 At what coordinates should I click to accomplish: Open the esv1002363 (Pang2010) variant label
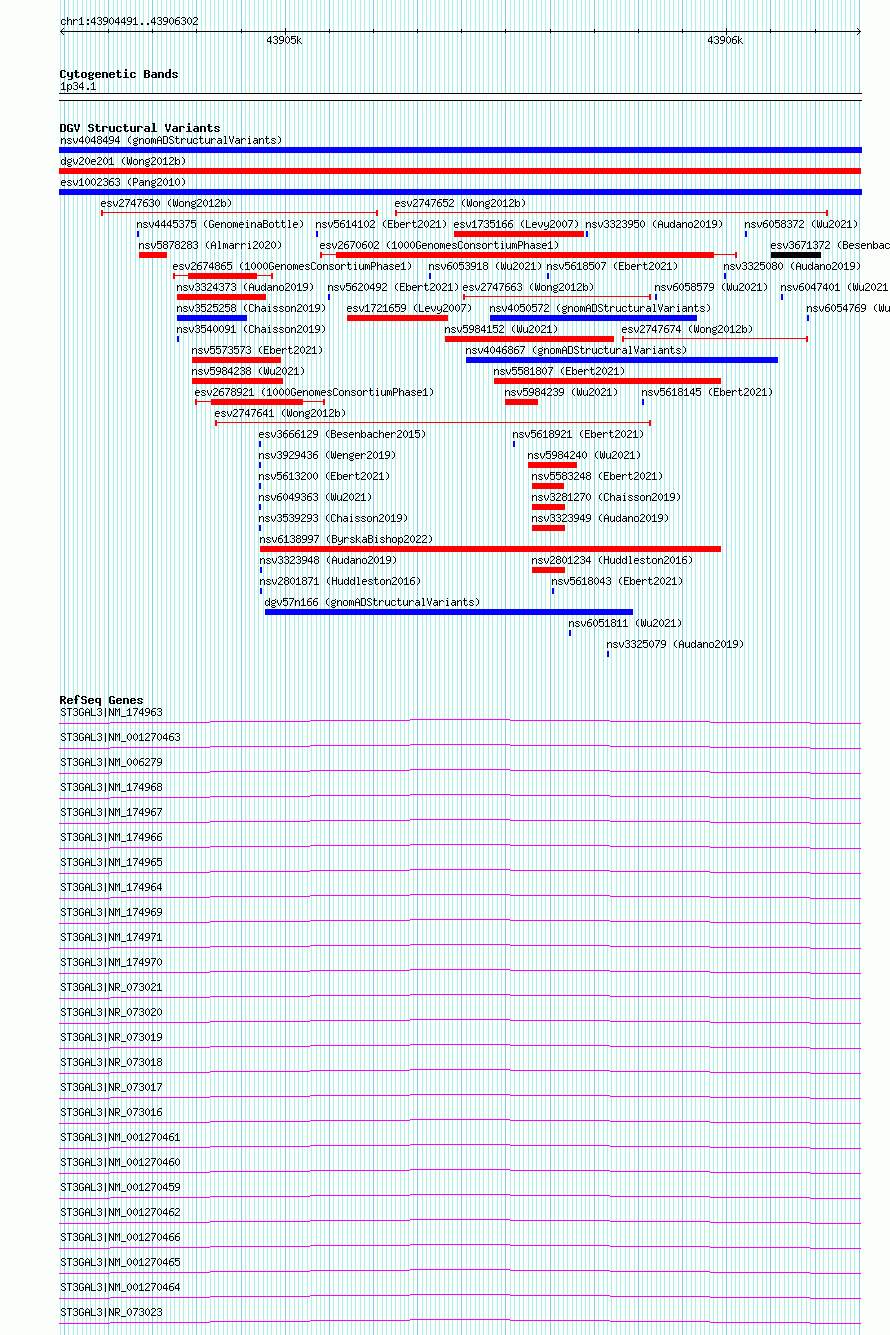click(123, 182)
